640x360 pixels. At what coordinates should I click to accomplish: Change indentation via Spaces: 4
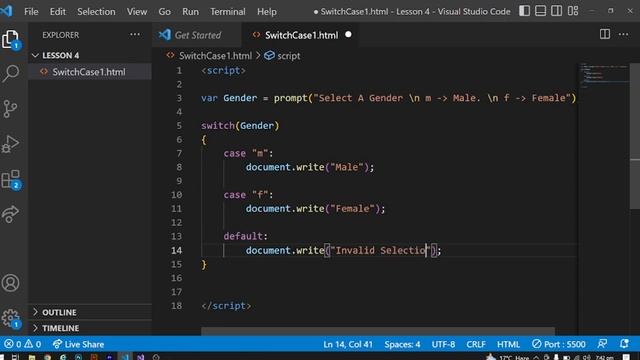tap(402, 344)
